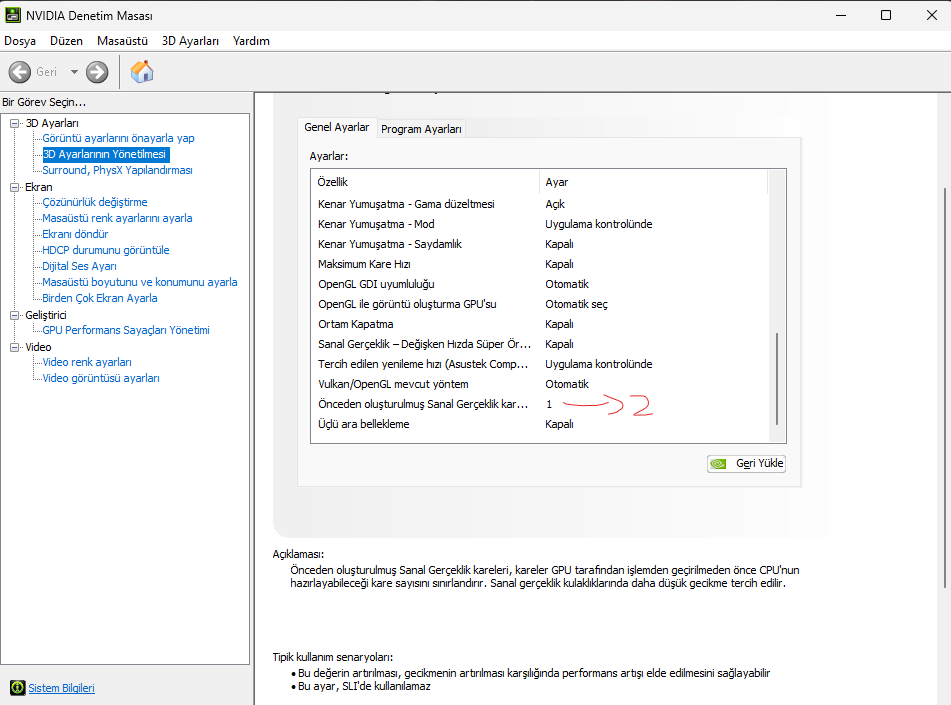The height and width of the screenshot is (705, 951).
Task: Select Tercih edilen yenileme hızı row
Action: point(540,365)
